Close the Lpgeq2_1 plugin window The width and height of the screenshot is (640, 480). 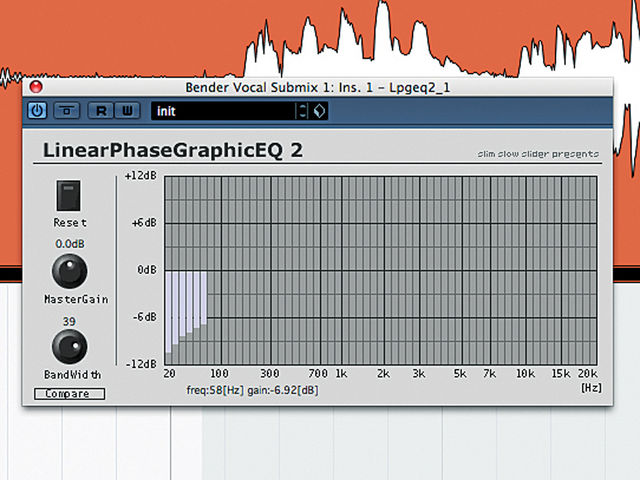tap(36, 87)
